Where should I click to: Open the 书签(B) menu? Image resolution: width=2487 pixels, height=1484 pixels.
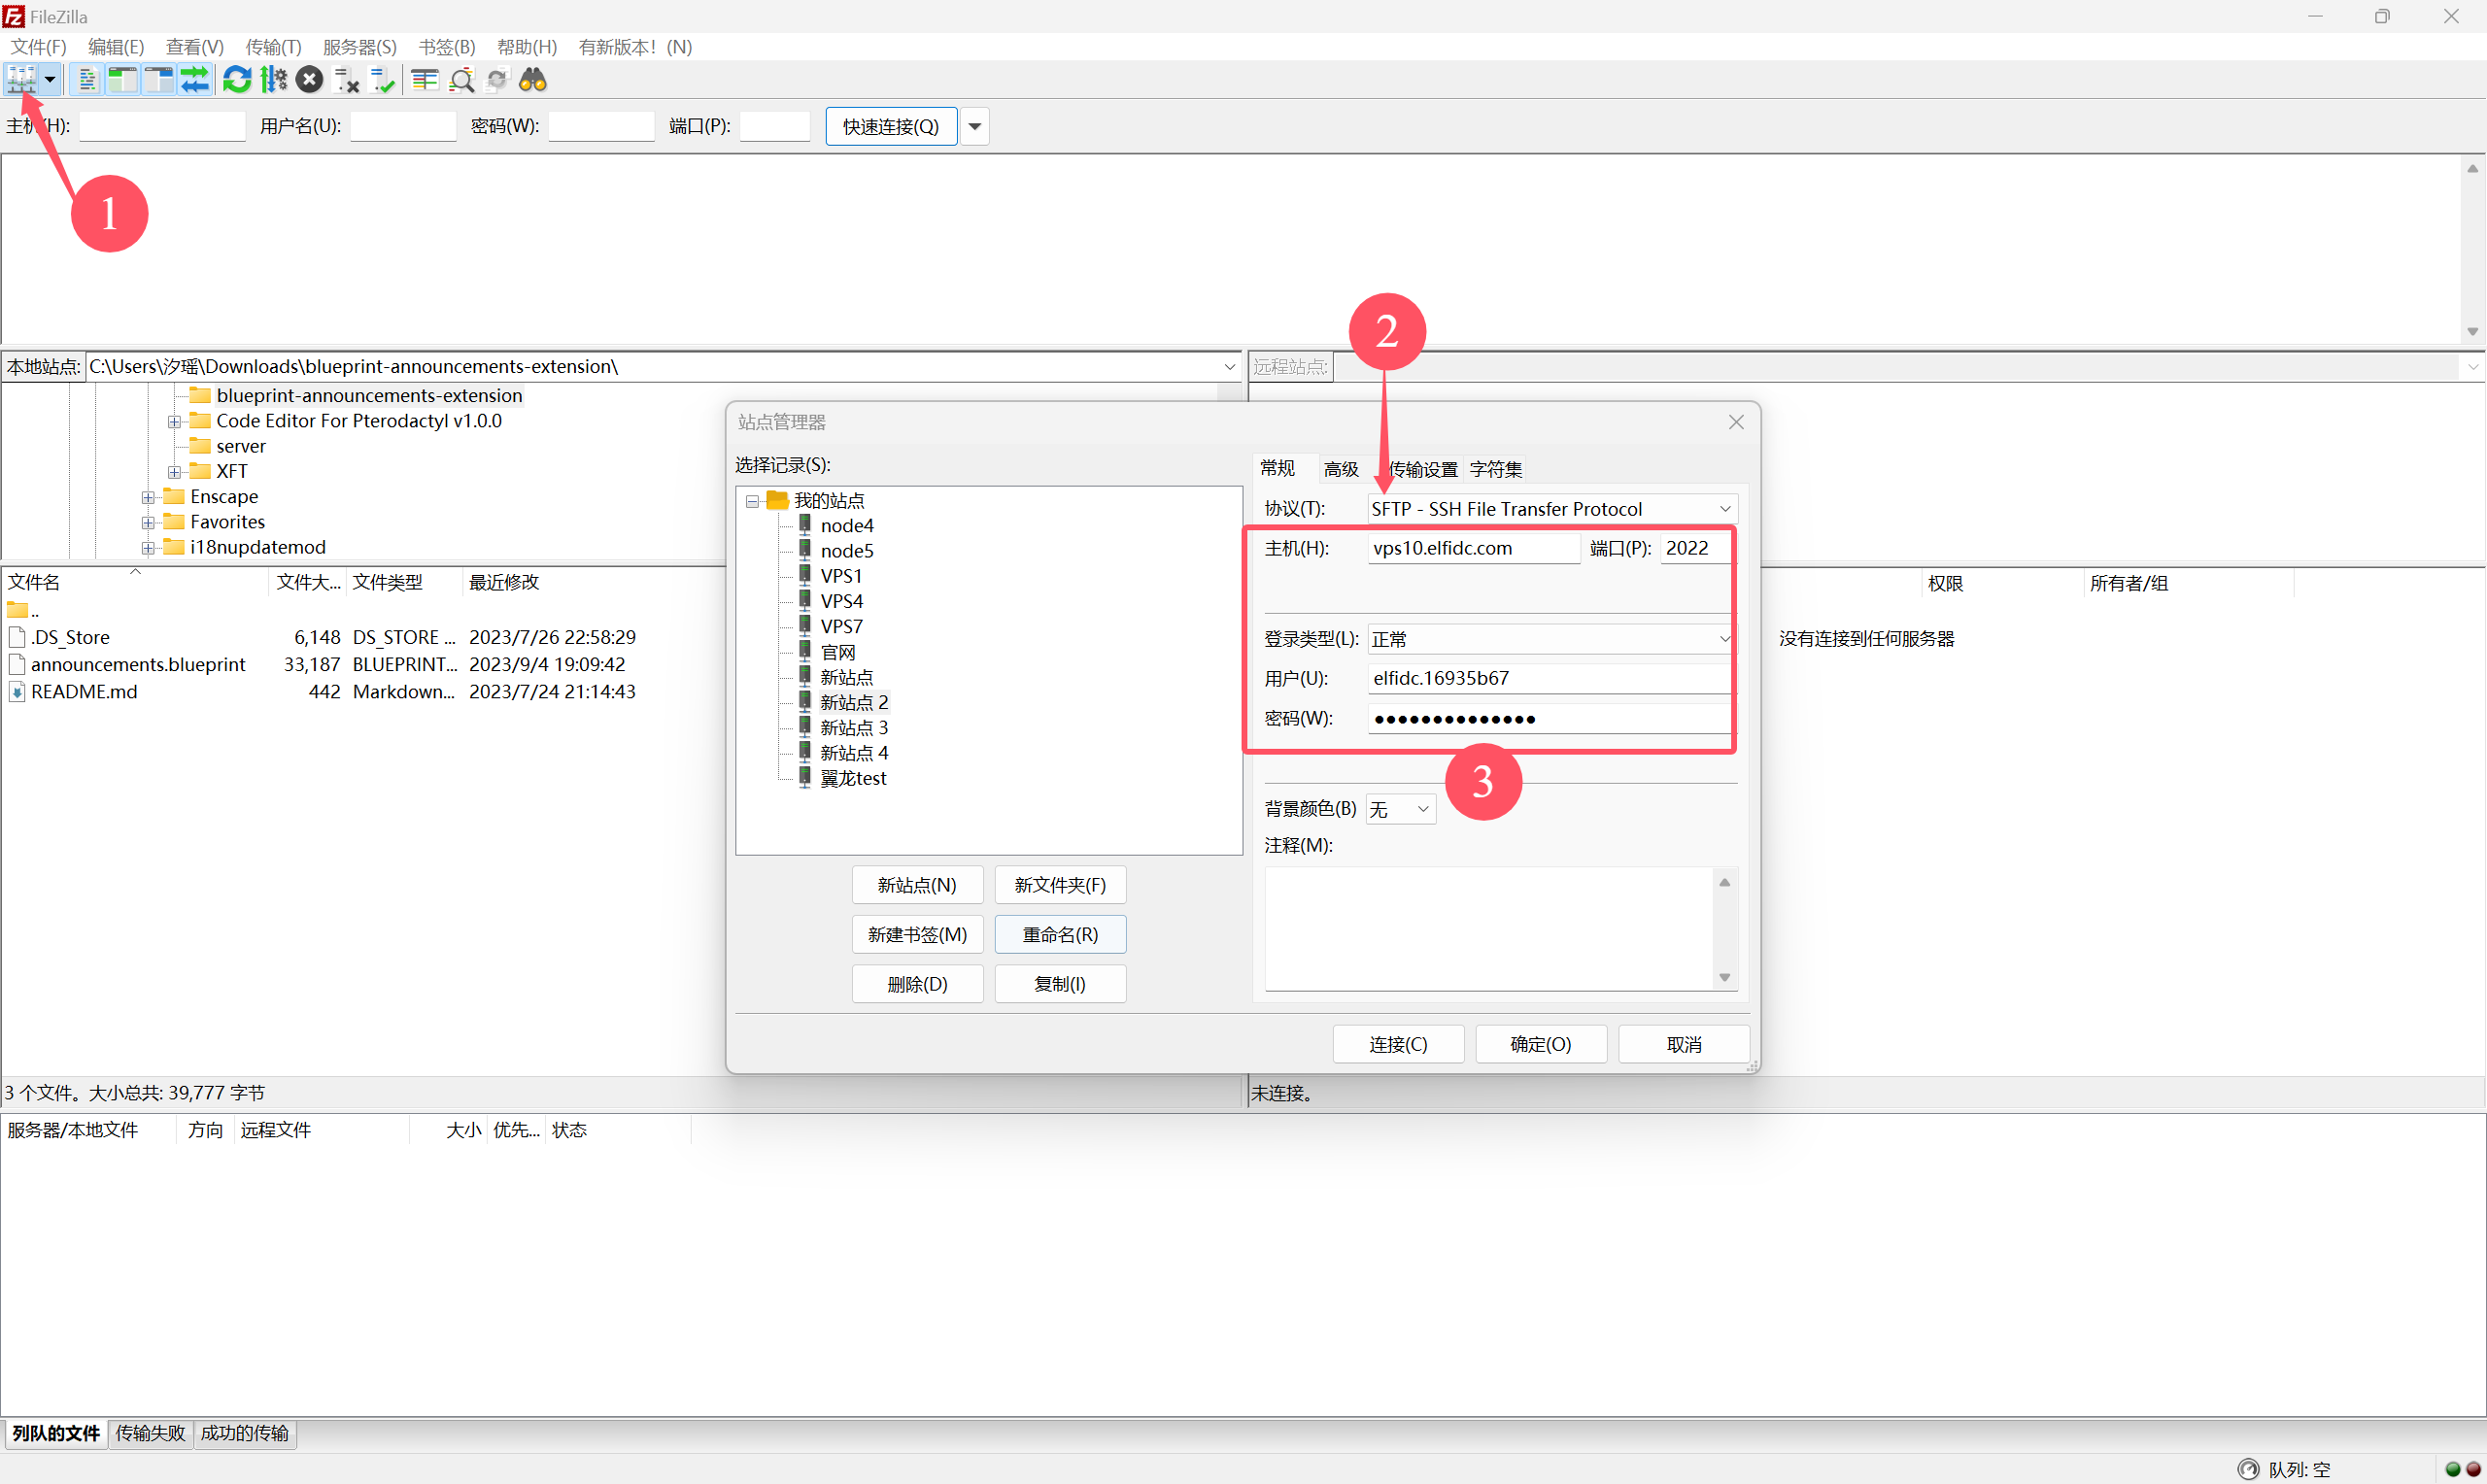point(447,47)
